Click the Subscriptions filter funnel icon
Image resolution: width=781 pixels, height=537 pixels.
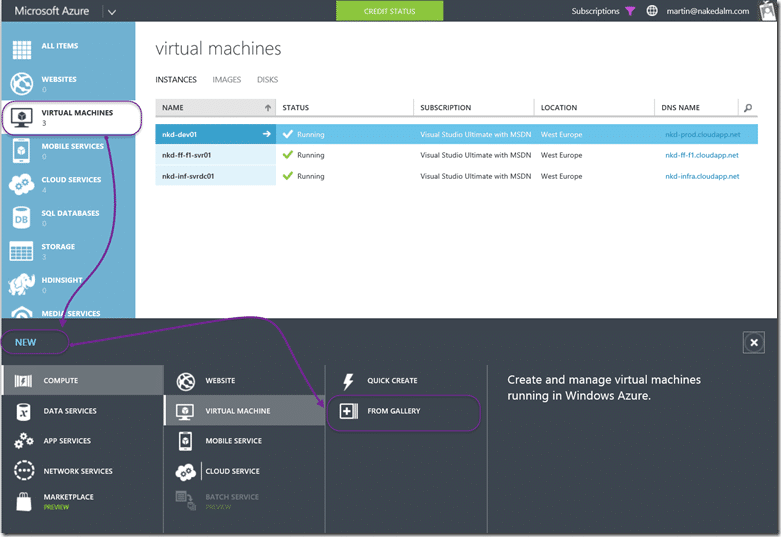(x=630, y=11)
